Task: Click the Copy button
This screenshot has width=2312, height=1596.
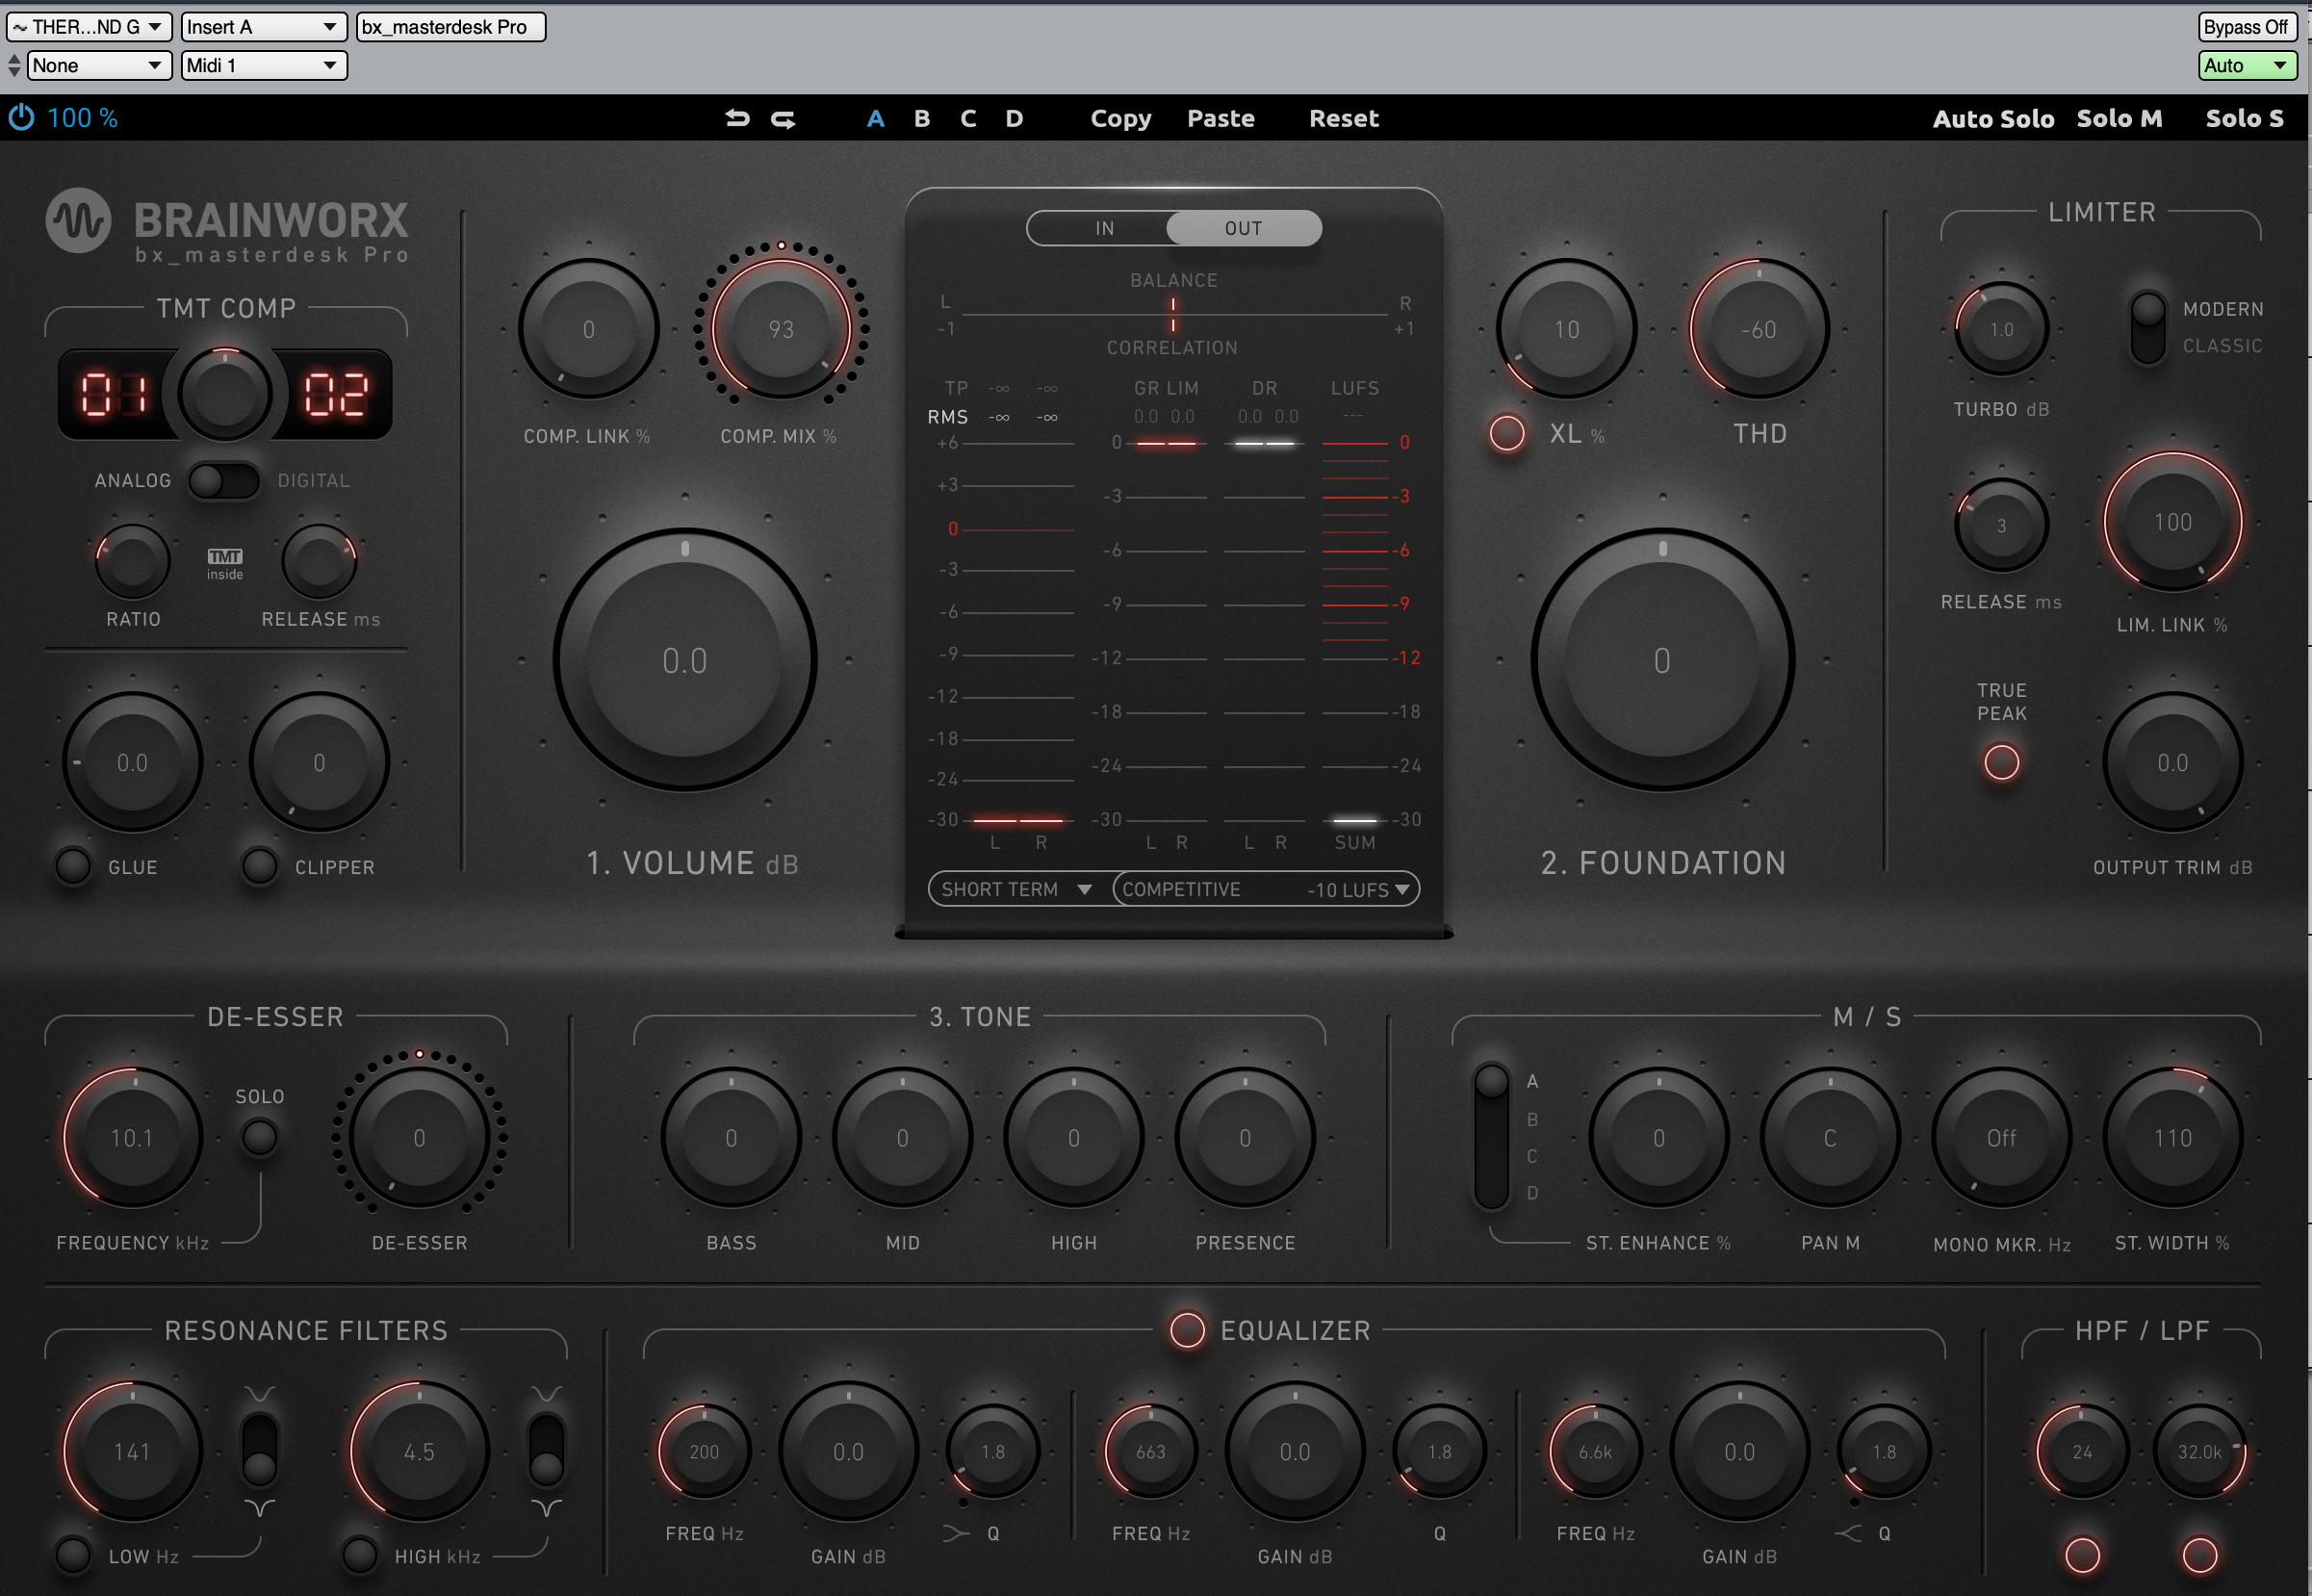Action: click(x=1121, y=119)
